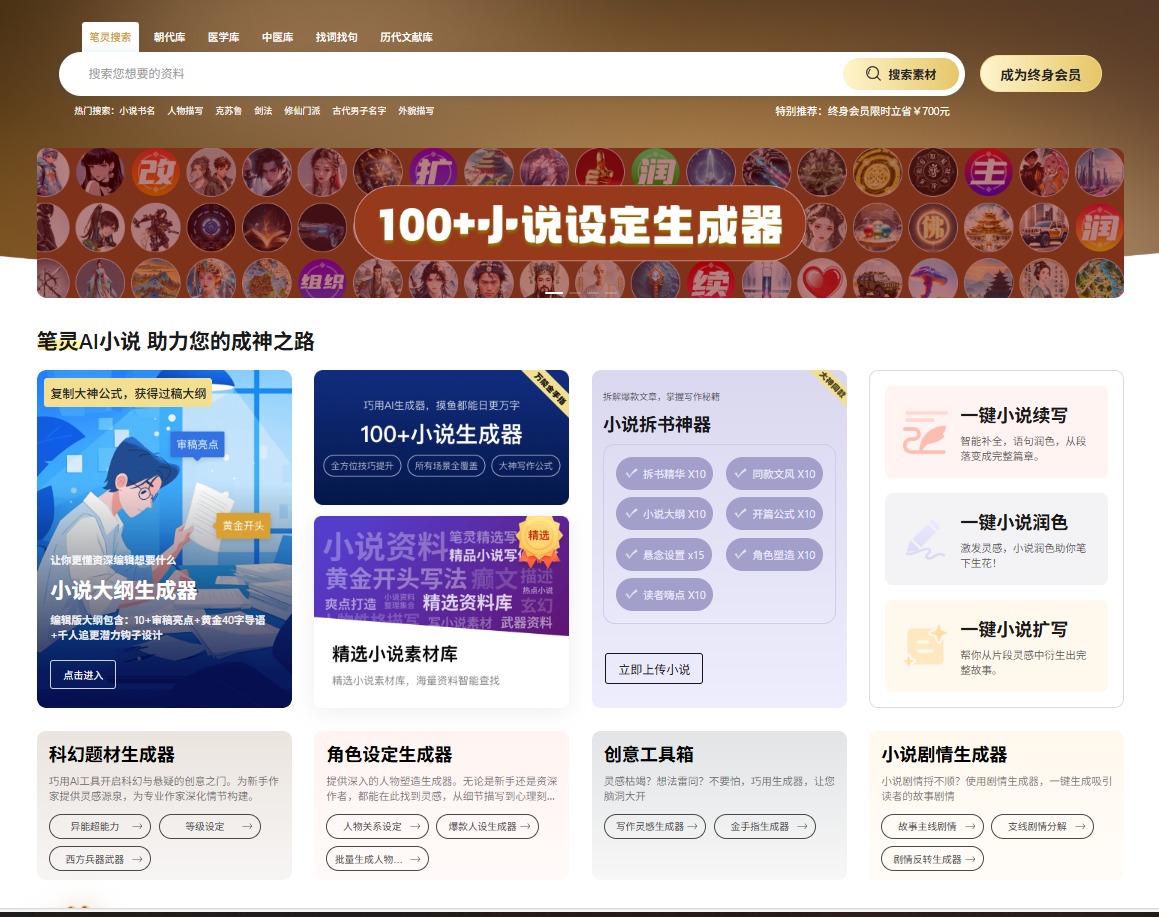Screen dimensions: 1159x917
Task: Select hot search term 外貌描写
Action: pos(416,111)
